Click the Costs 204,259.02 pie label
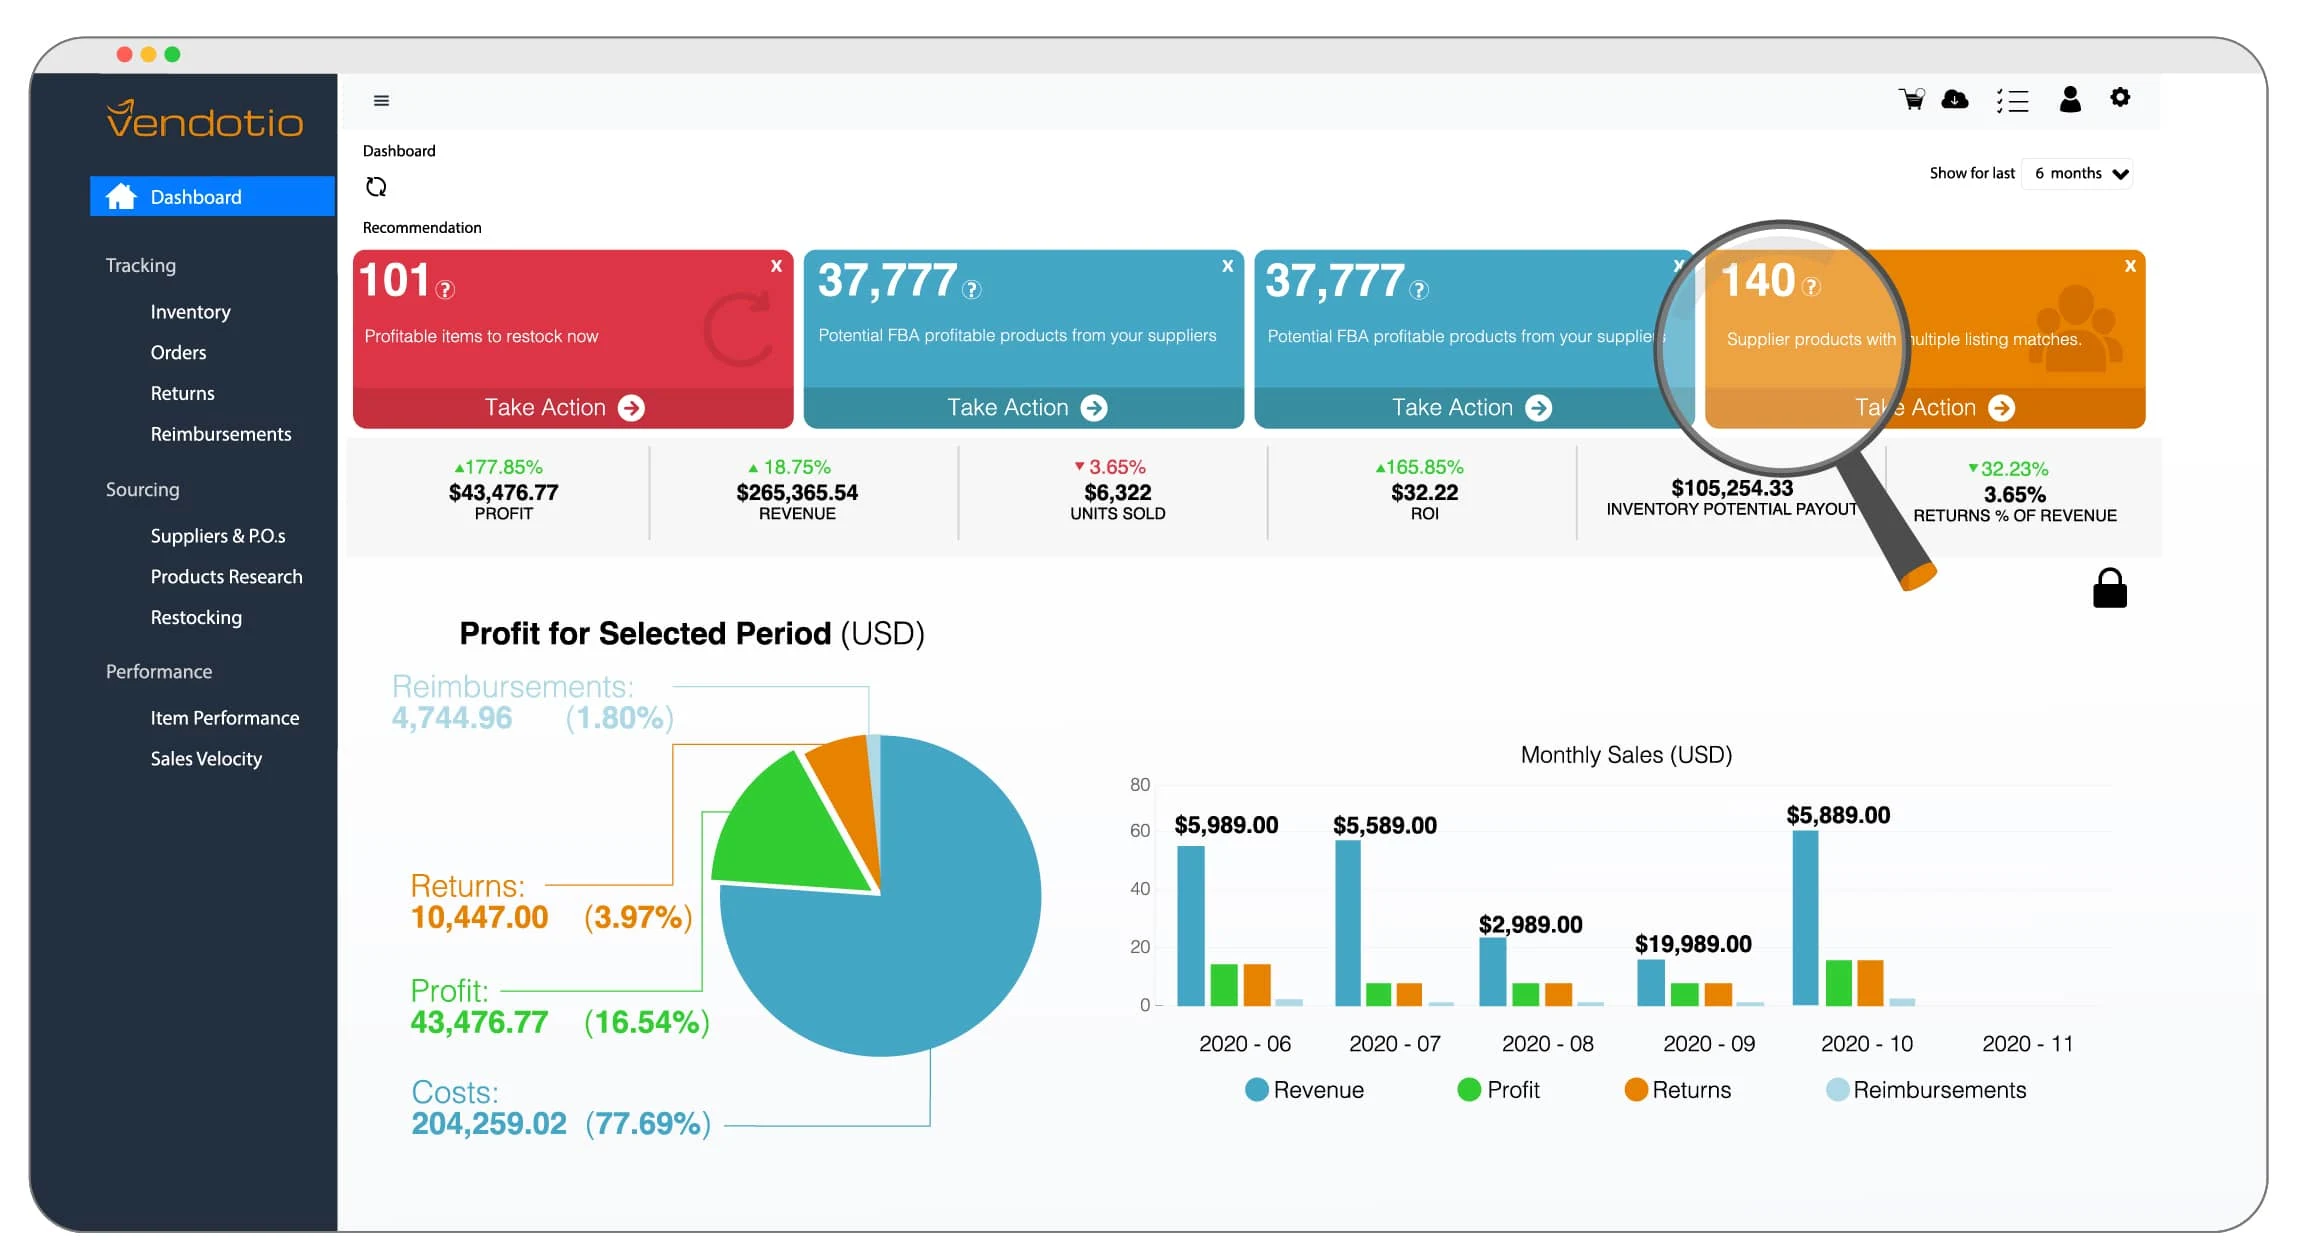 point(561,1108)
